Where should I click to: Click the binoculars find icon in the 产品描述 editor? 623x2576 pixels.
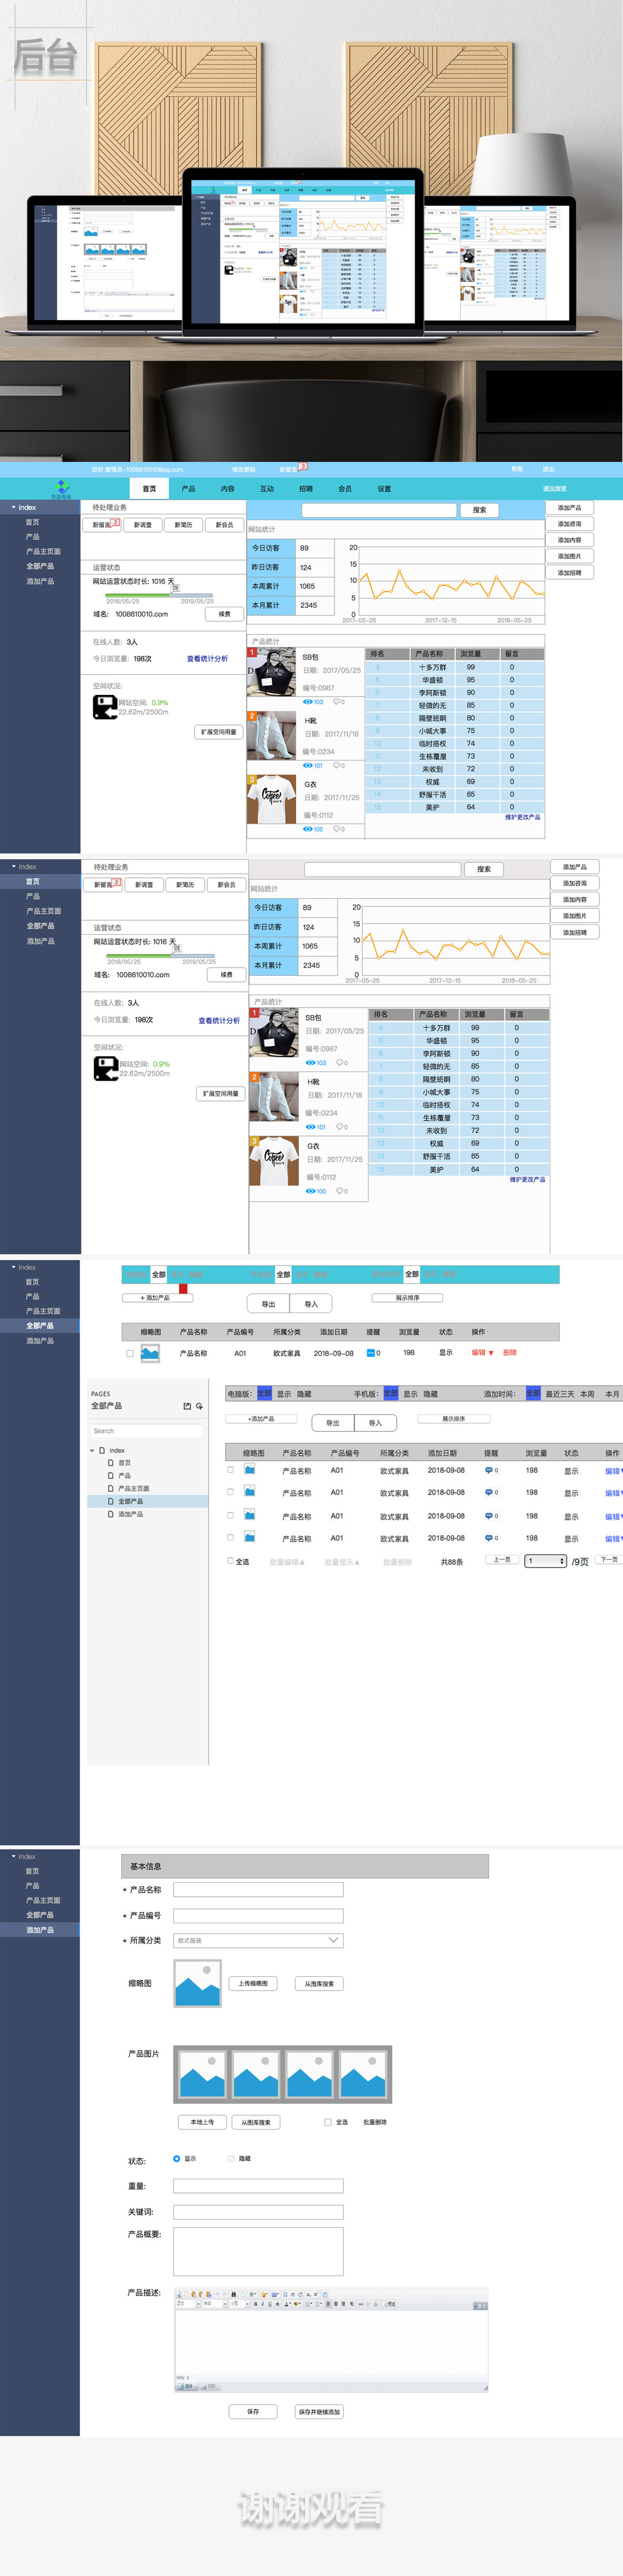pyautogui.click(x=234, y=2294)
